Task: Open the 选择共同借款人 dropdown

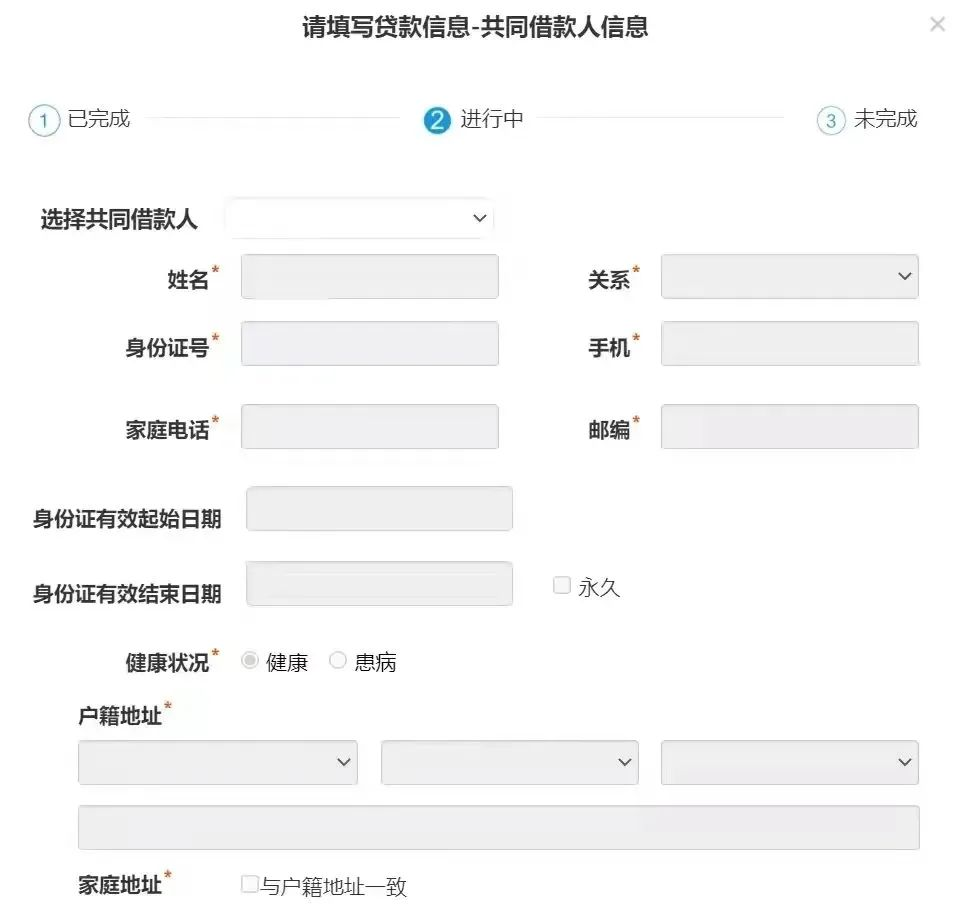Action: 360,218
